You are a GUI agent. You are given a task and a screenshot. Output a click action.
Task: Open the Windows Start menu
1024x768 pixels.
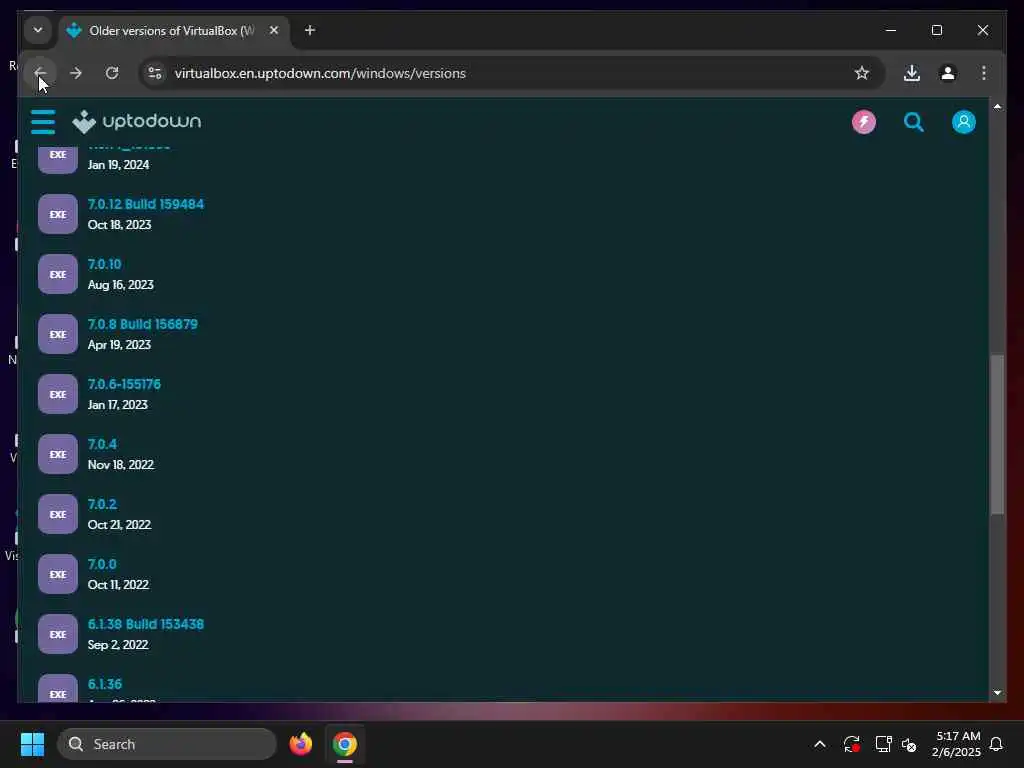[x=32, y=744]
